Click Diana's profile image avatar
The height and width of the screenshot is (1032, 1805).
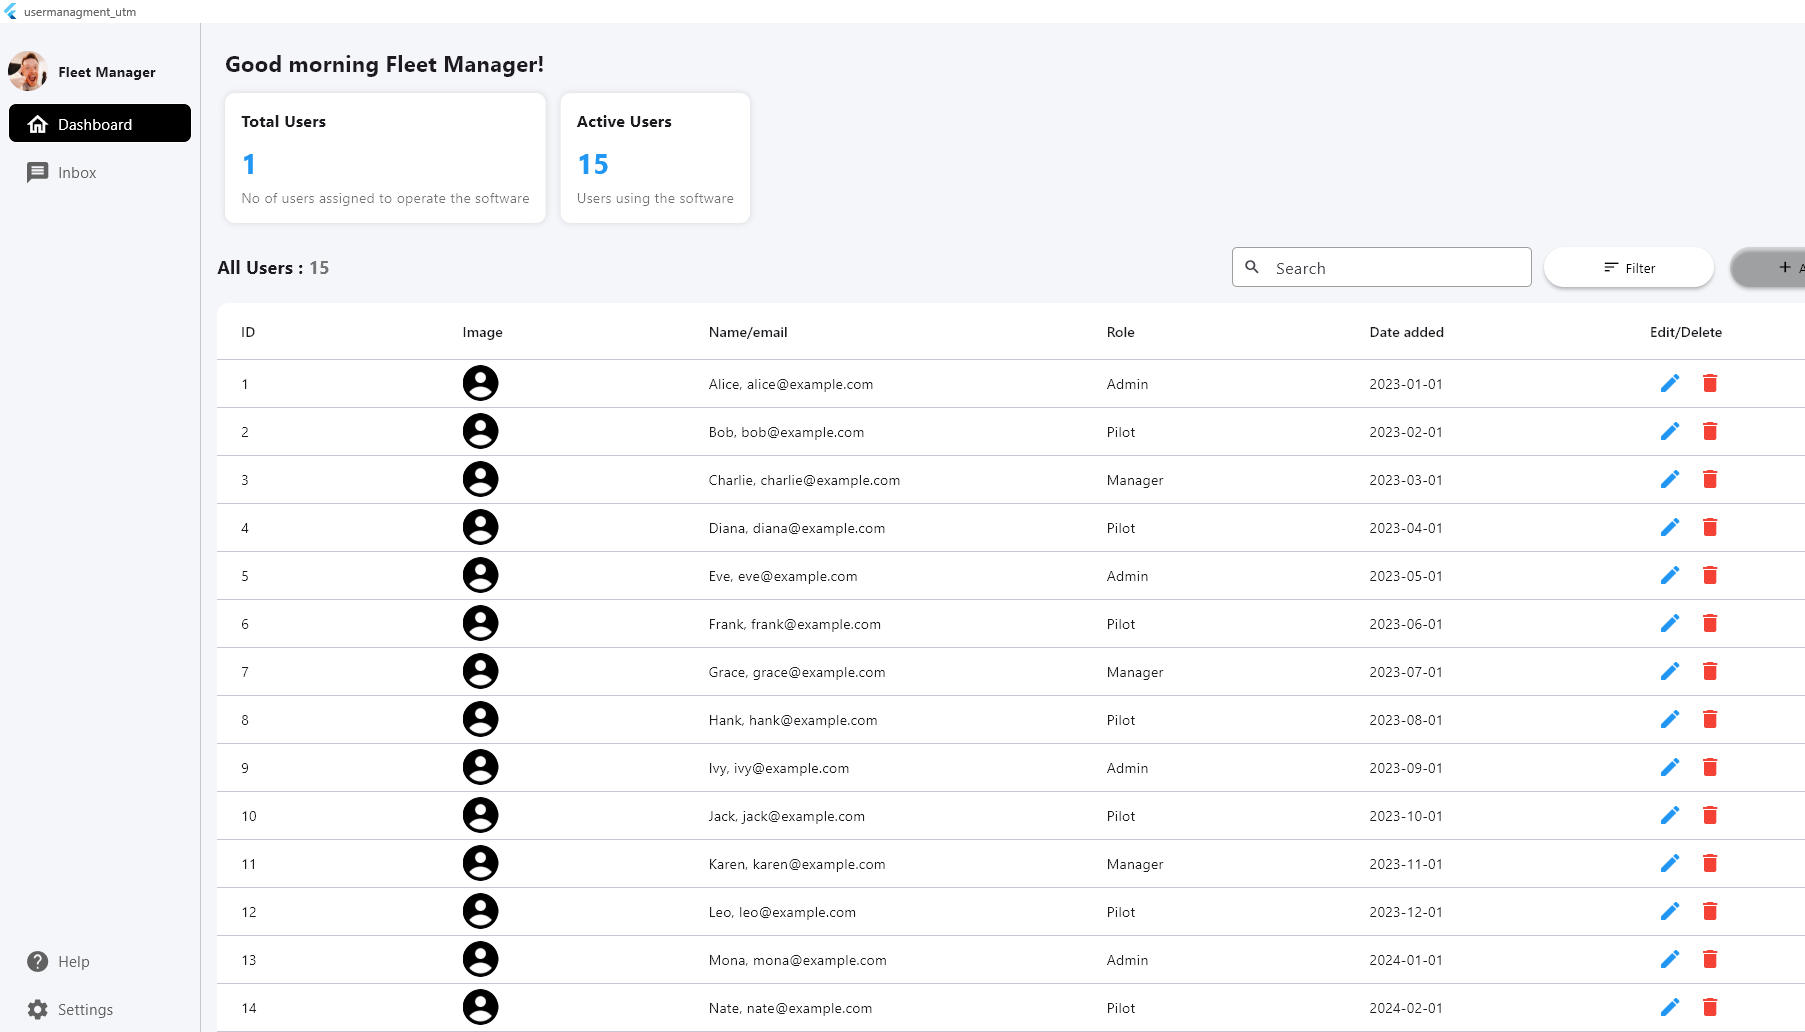tap(480, 527)
